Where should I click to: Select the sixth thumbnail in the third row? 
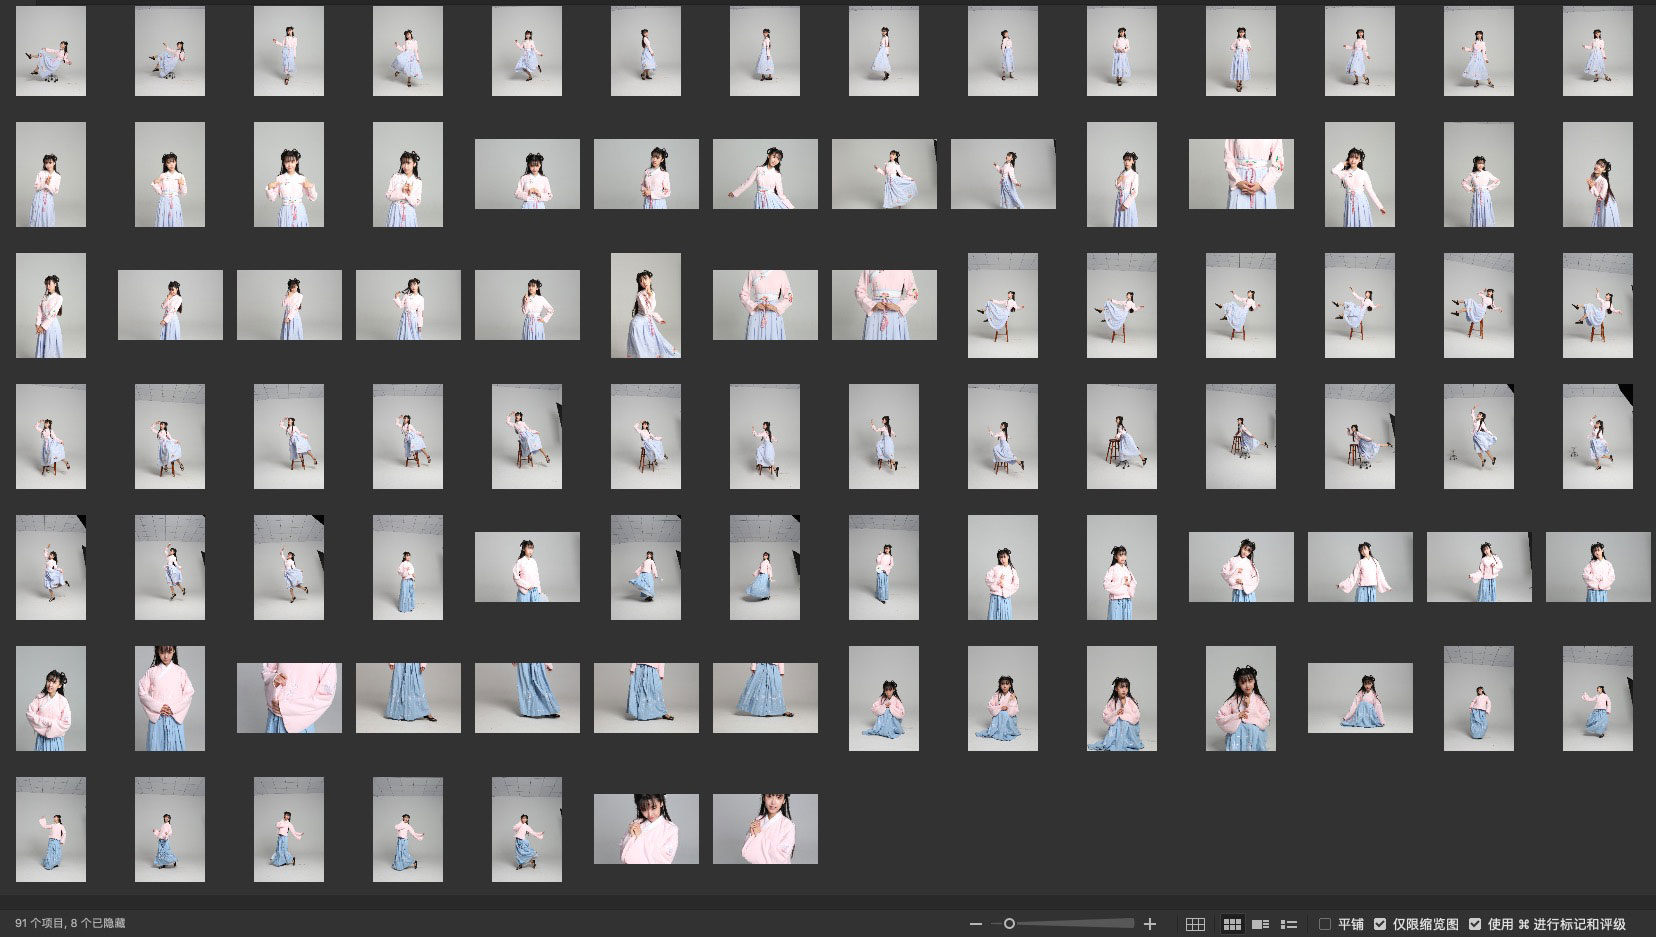coord(646,305)
